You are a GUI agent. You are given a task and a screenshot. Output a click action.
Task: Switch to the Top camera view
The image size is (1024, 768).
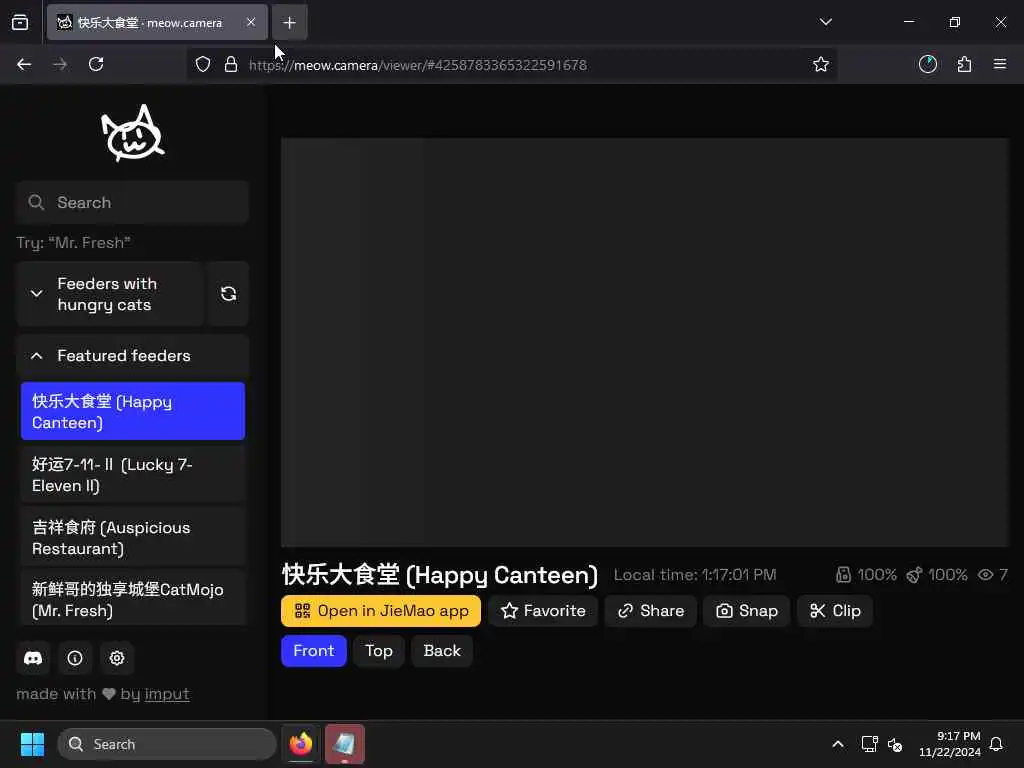click(379, 651)
